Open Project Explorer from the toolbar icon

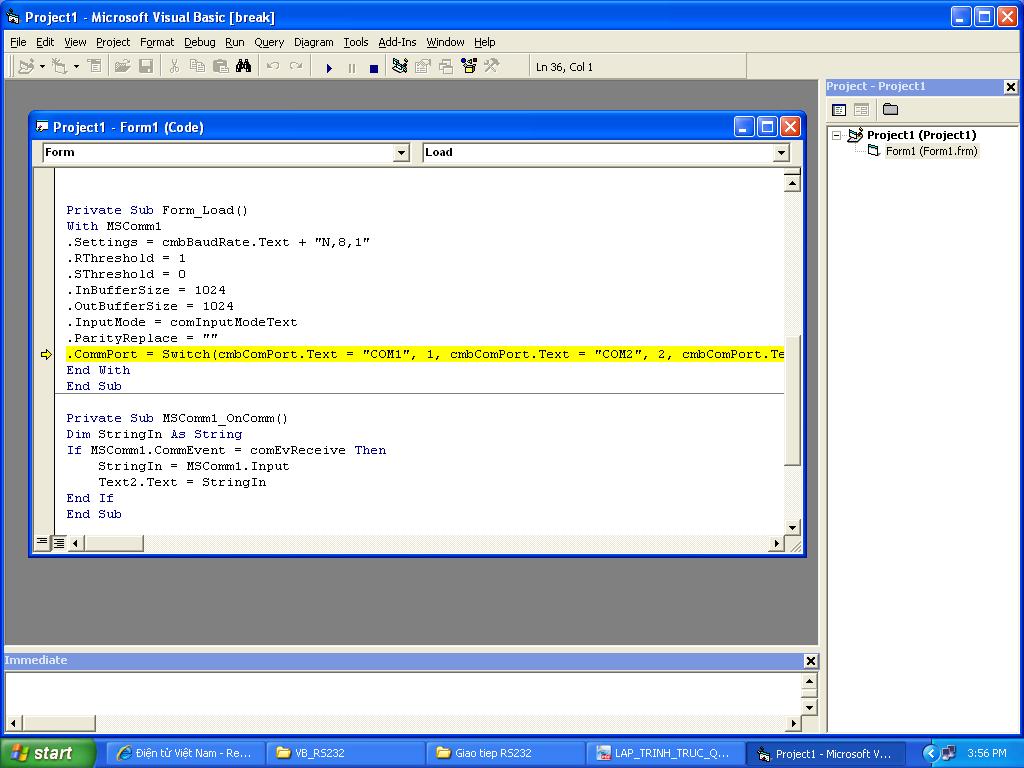tap(400, 66)
